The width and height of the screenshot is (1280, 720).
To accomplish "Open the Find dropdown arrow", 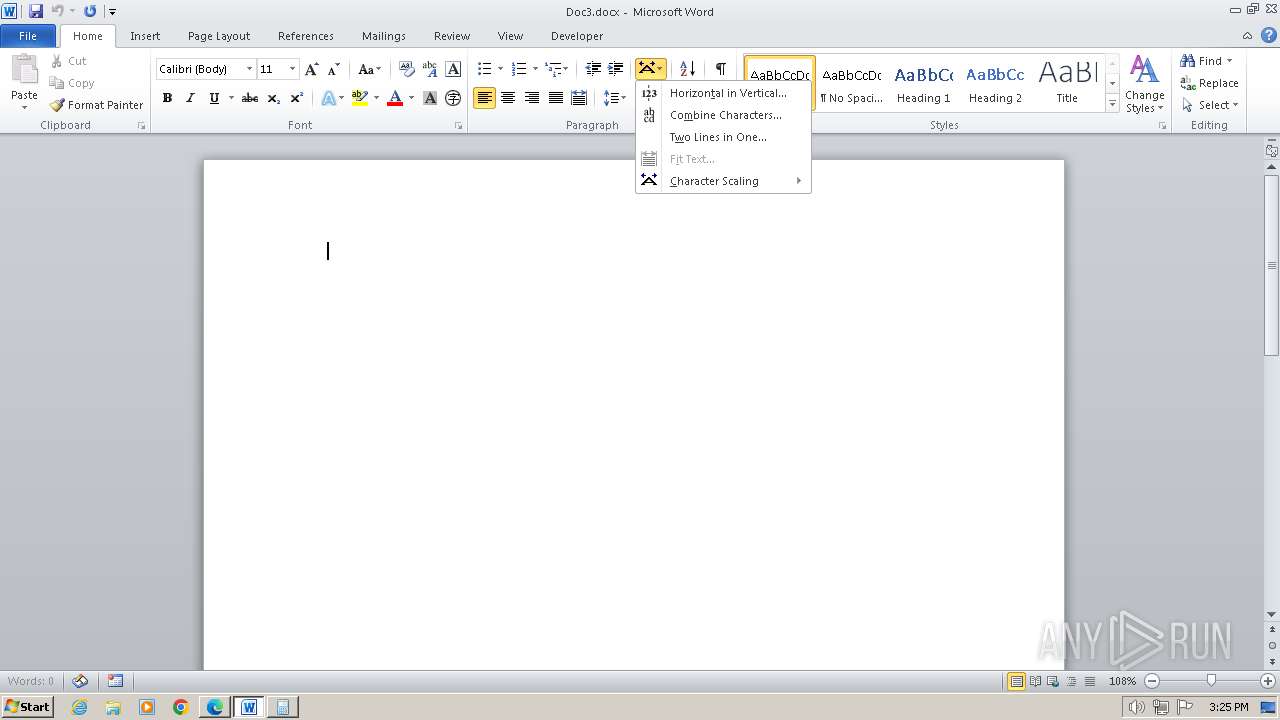I will click(1229, 61).
